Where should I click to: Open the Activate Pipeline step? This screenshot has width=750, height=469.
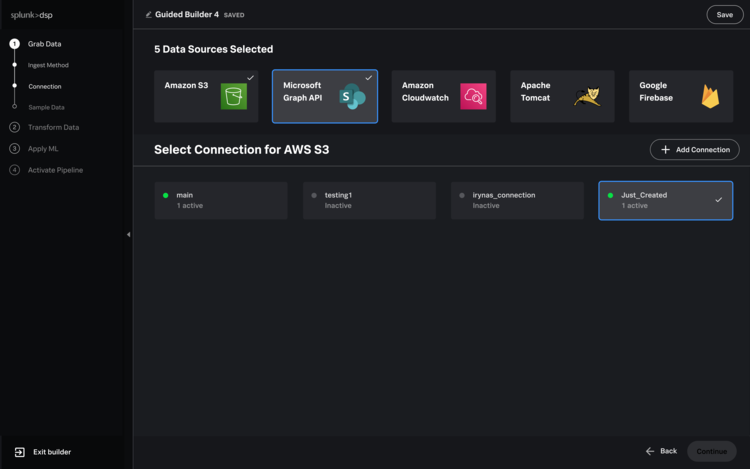(x=55, y=170)
